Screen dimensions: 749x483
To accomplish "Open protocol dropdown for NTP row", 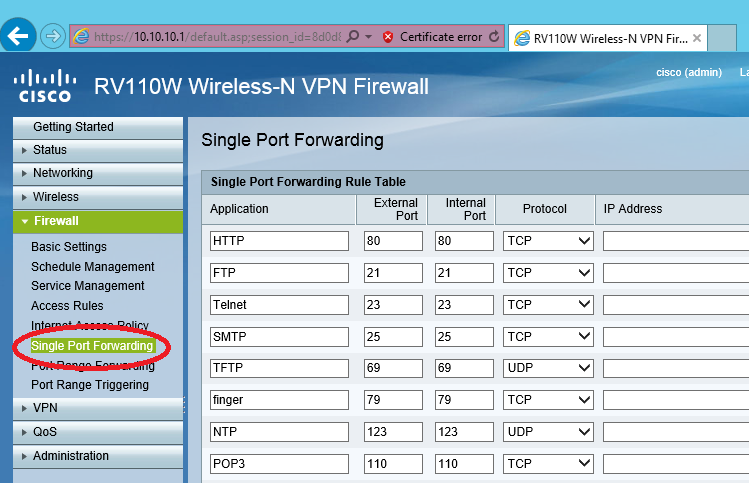I will [548, 432].
